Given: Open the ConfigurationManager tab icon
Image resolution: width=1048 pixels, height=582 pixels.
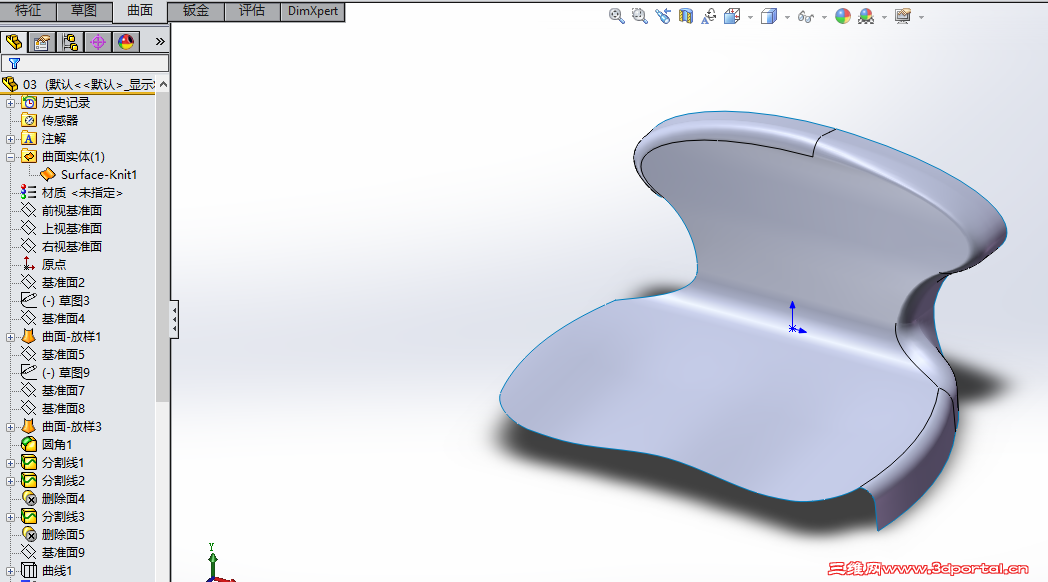Looking at the screenshot, I should pyautogui.click(x=70, y=42).
